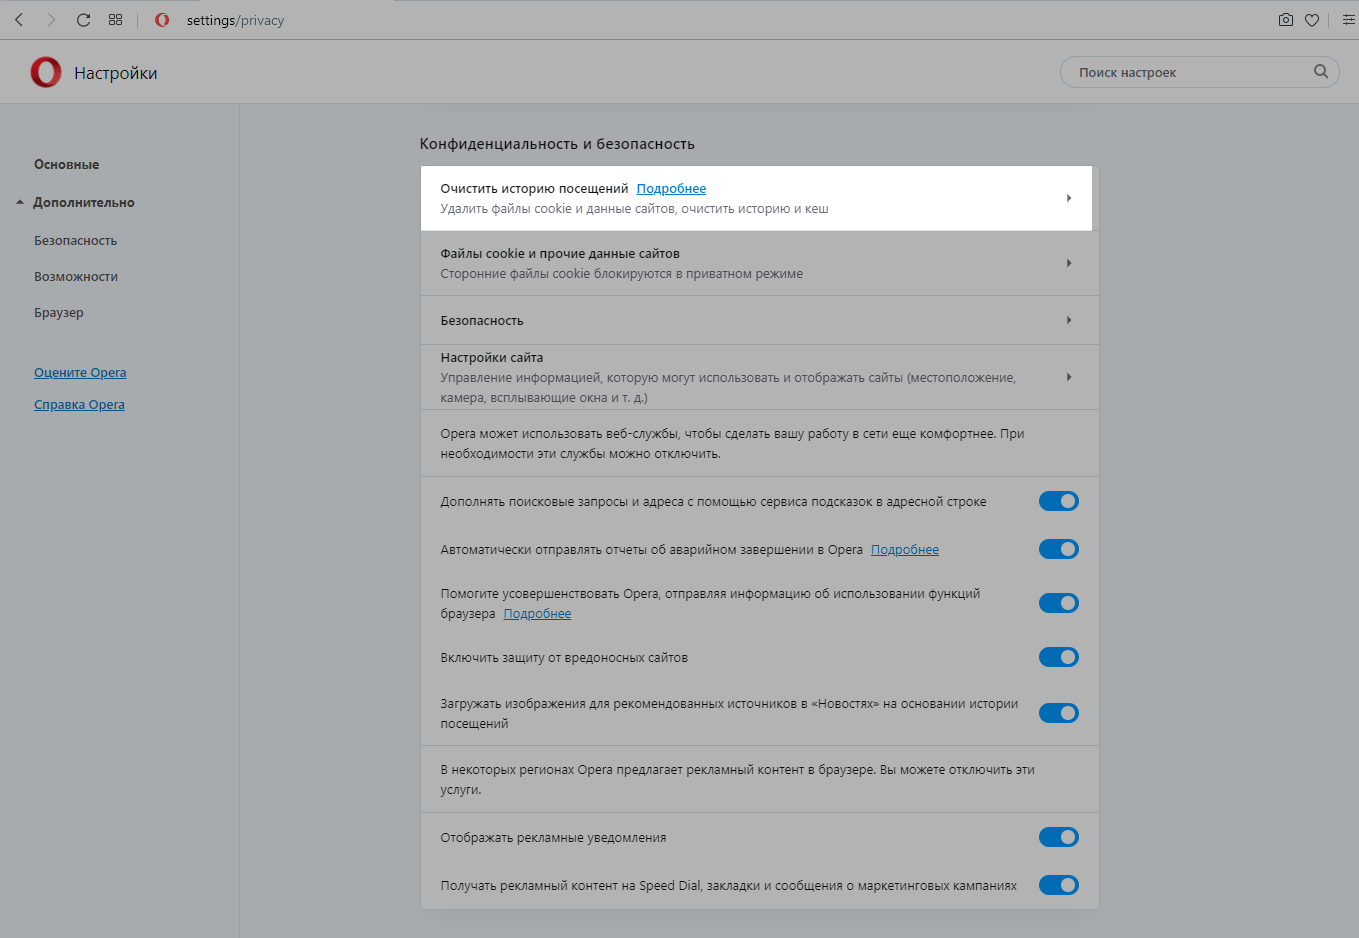Take a snapshot with camera icon
The image size is (1359, 938).
tap(1286, 20)
